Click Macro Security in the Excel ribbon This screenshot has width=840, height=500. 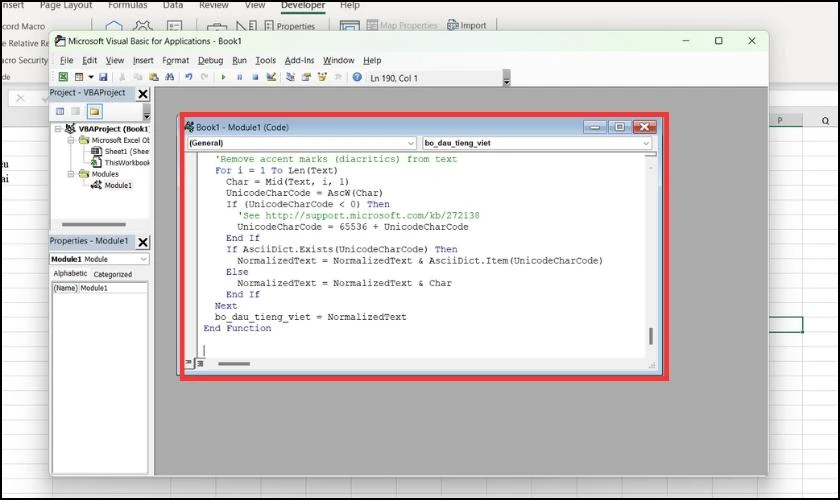(x=25, y=60)
